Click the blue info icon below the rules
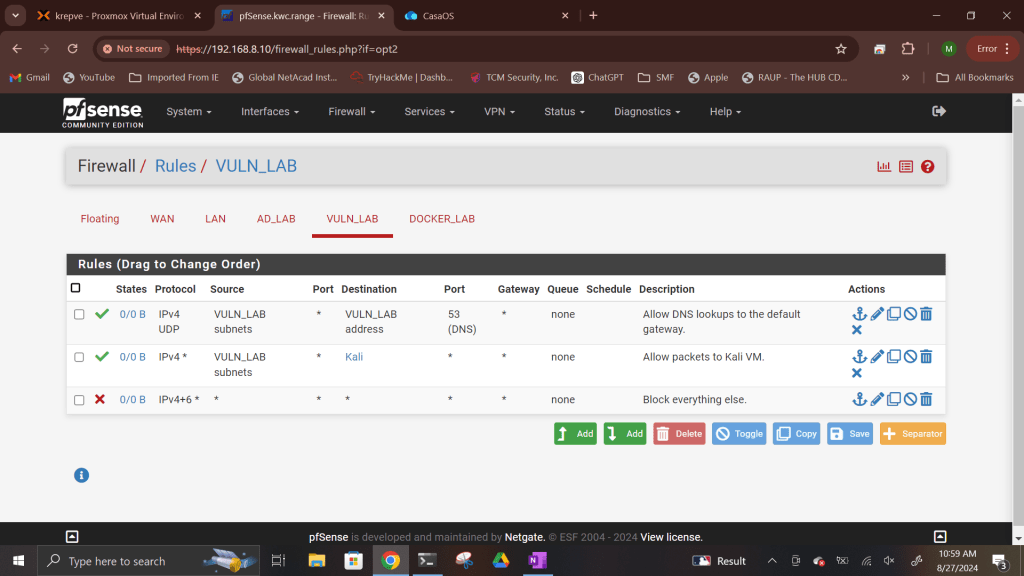The width and height of the screenshot is (1024, 576). pyautogui.click(x=82, y=475)
